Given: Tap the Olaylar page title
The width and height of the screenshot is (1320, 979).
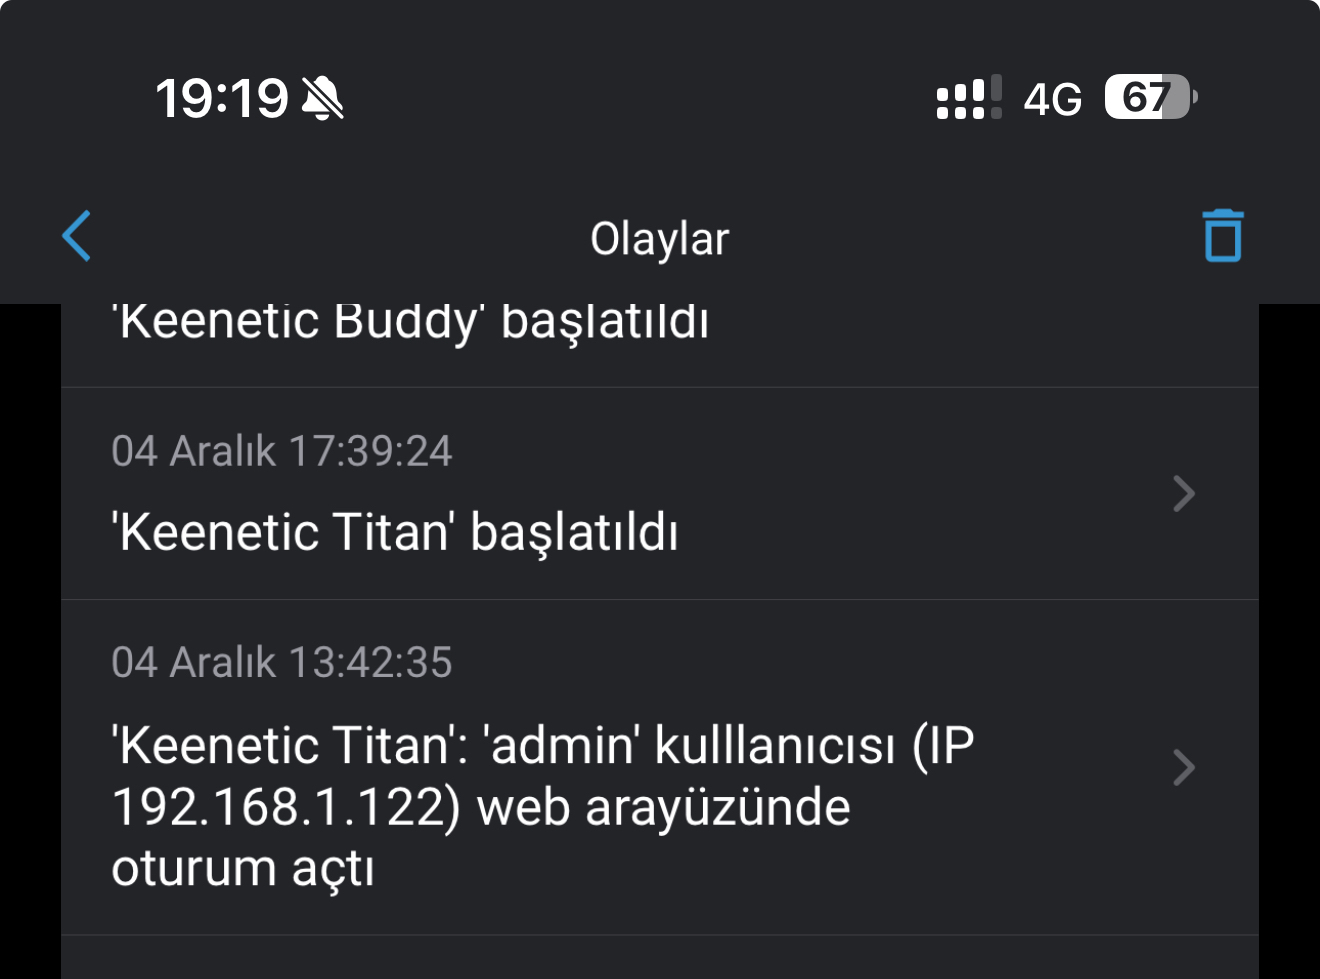Looking at the screenshot, I should 659,239.
